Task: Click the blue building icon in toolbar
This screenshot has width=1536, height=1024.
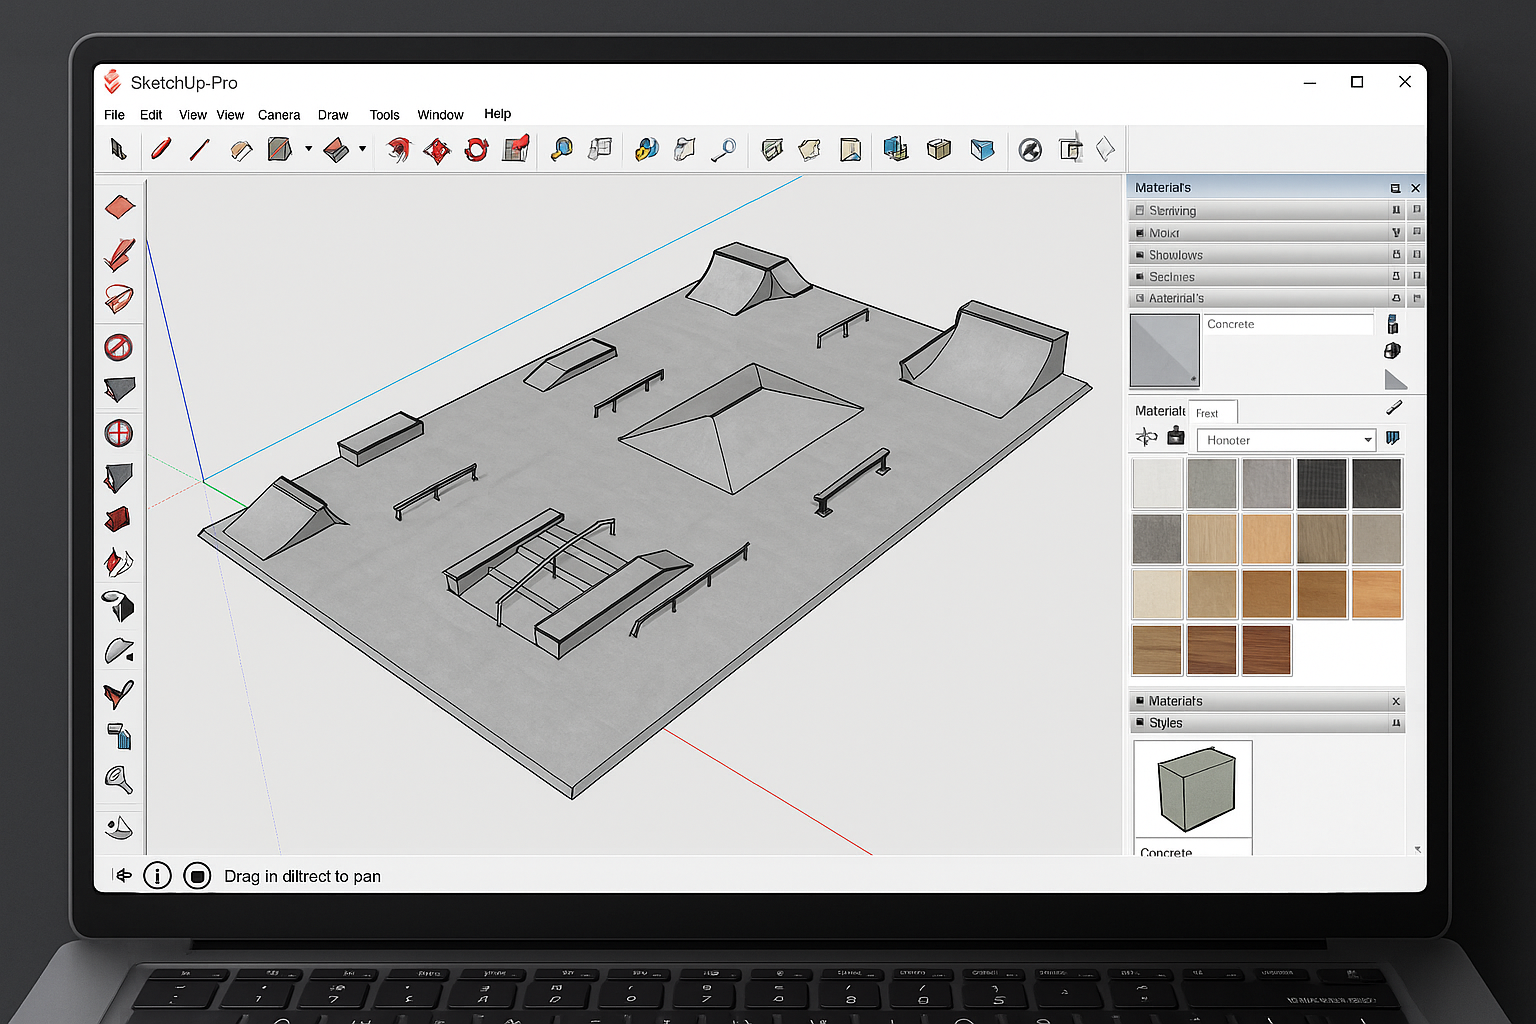Action: (896, 149)
